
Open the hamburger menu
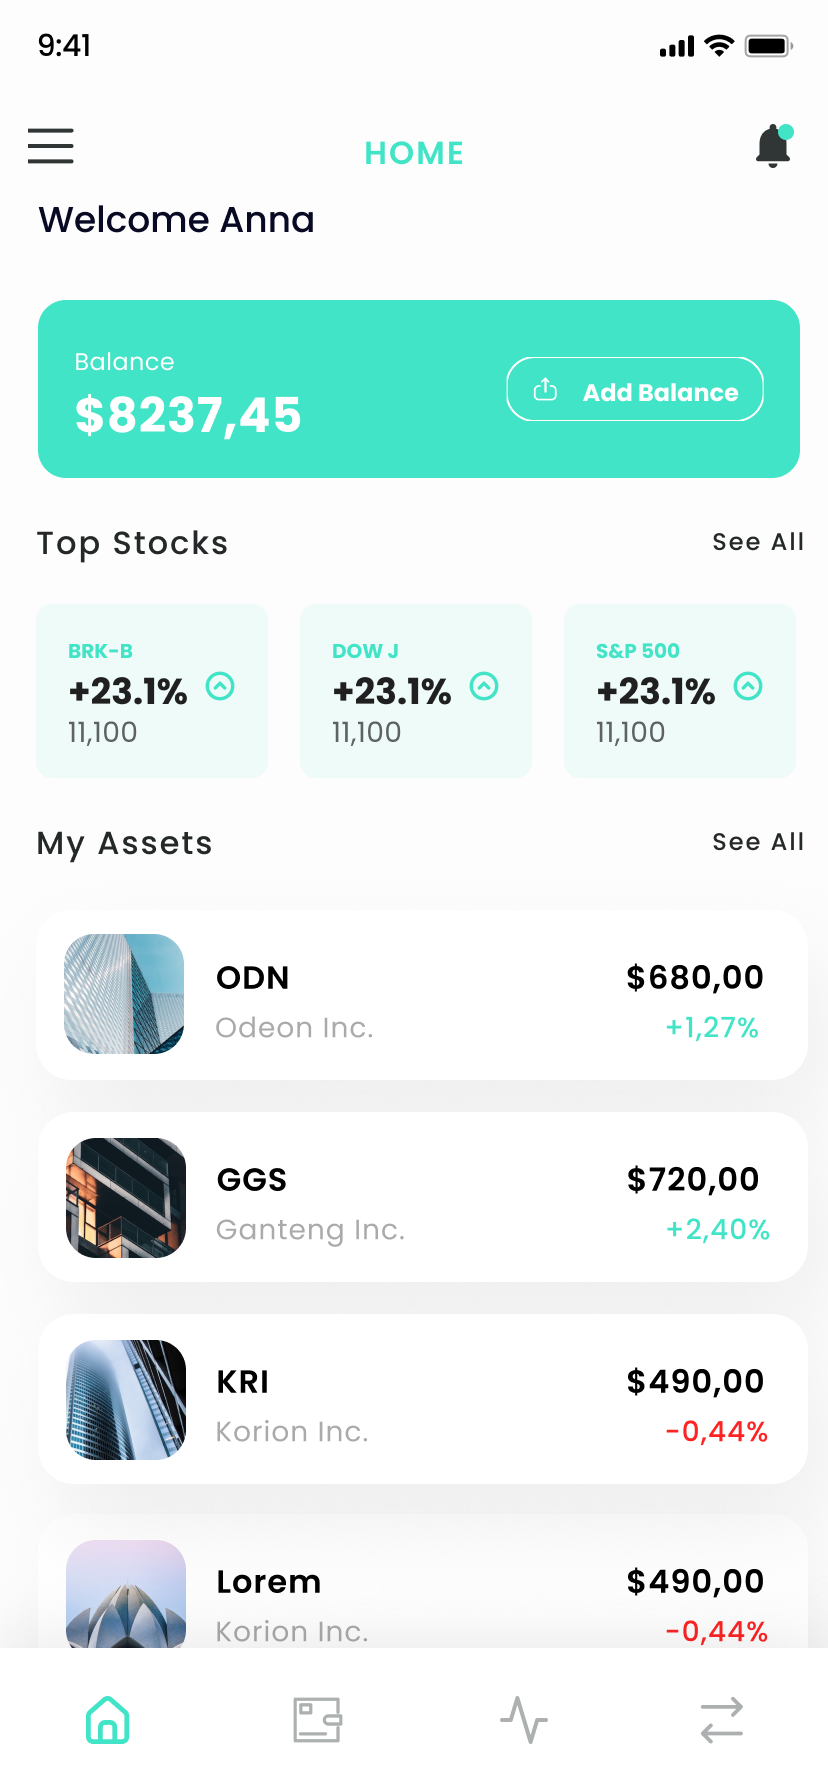50,146
